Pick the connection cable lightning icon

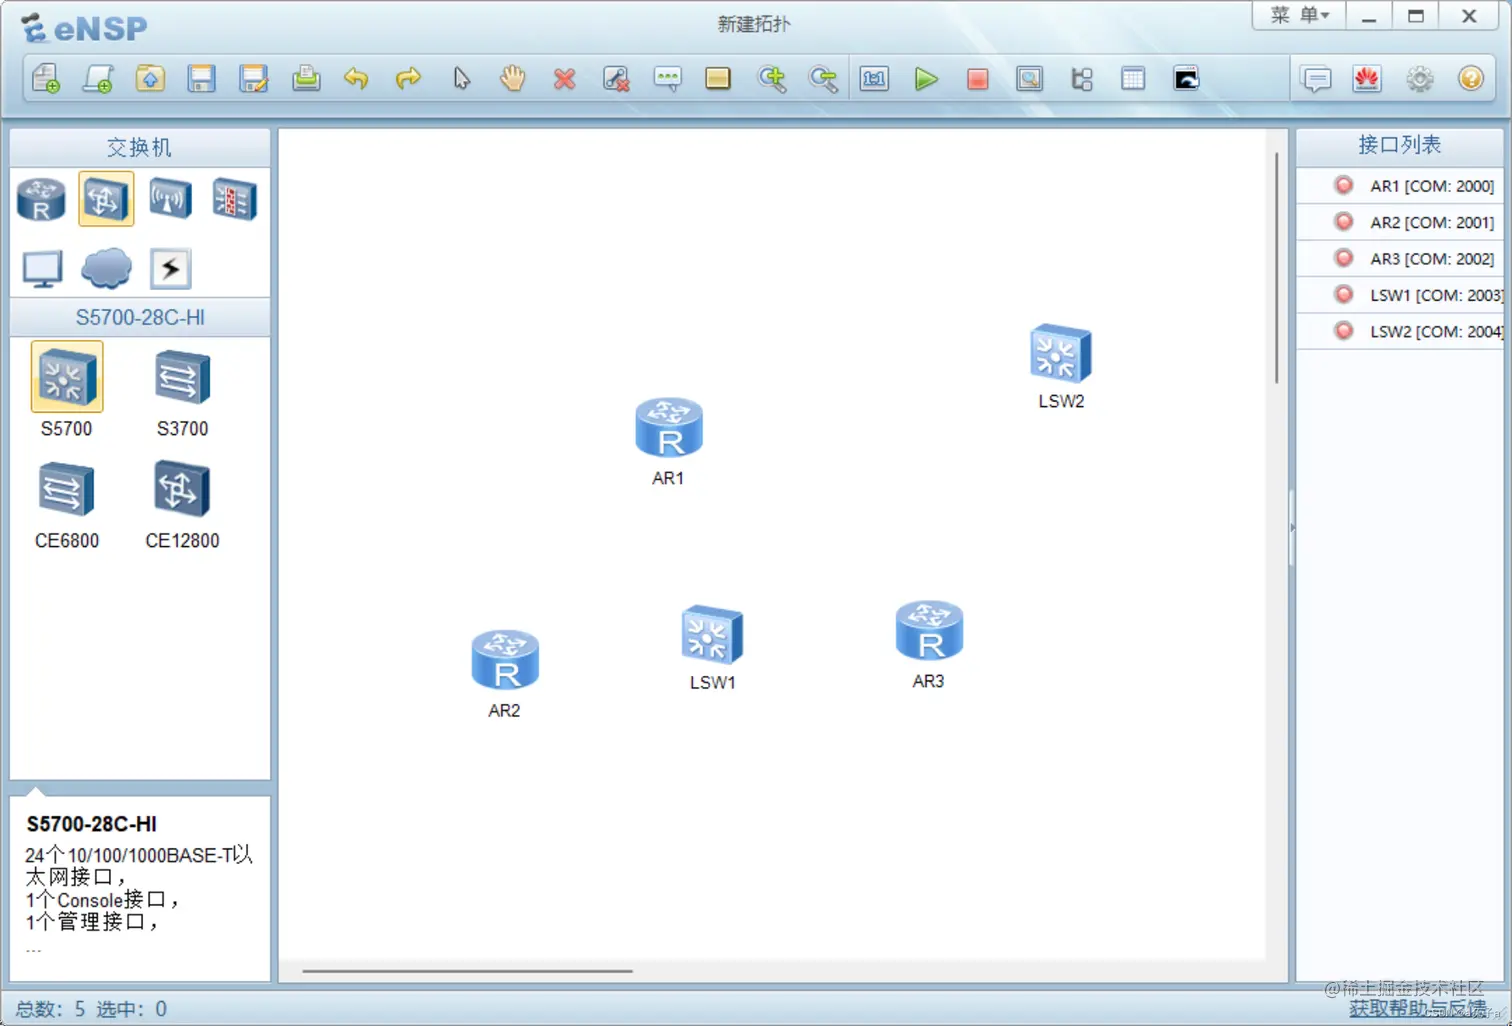pos(170,268)
